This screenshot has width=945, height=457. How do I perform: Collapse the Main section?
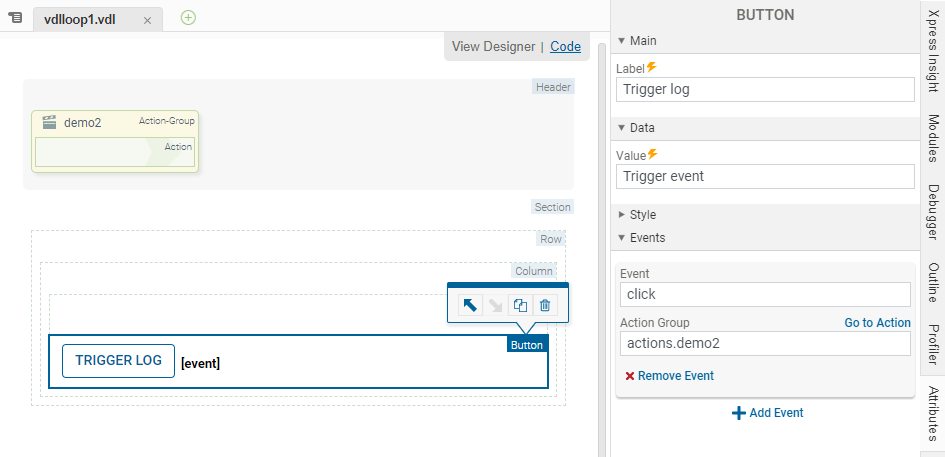621,41
